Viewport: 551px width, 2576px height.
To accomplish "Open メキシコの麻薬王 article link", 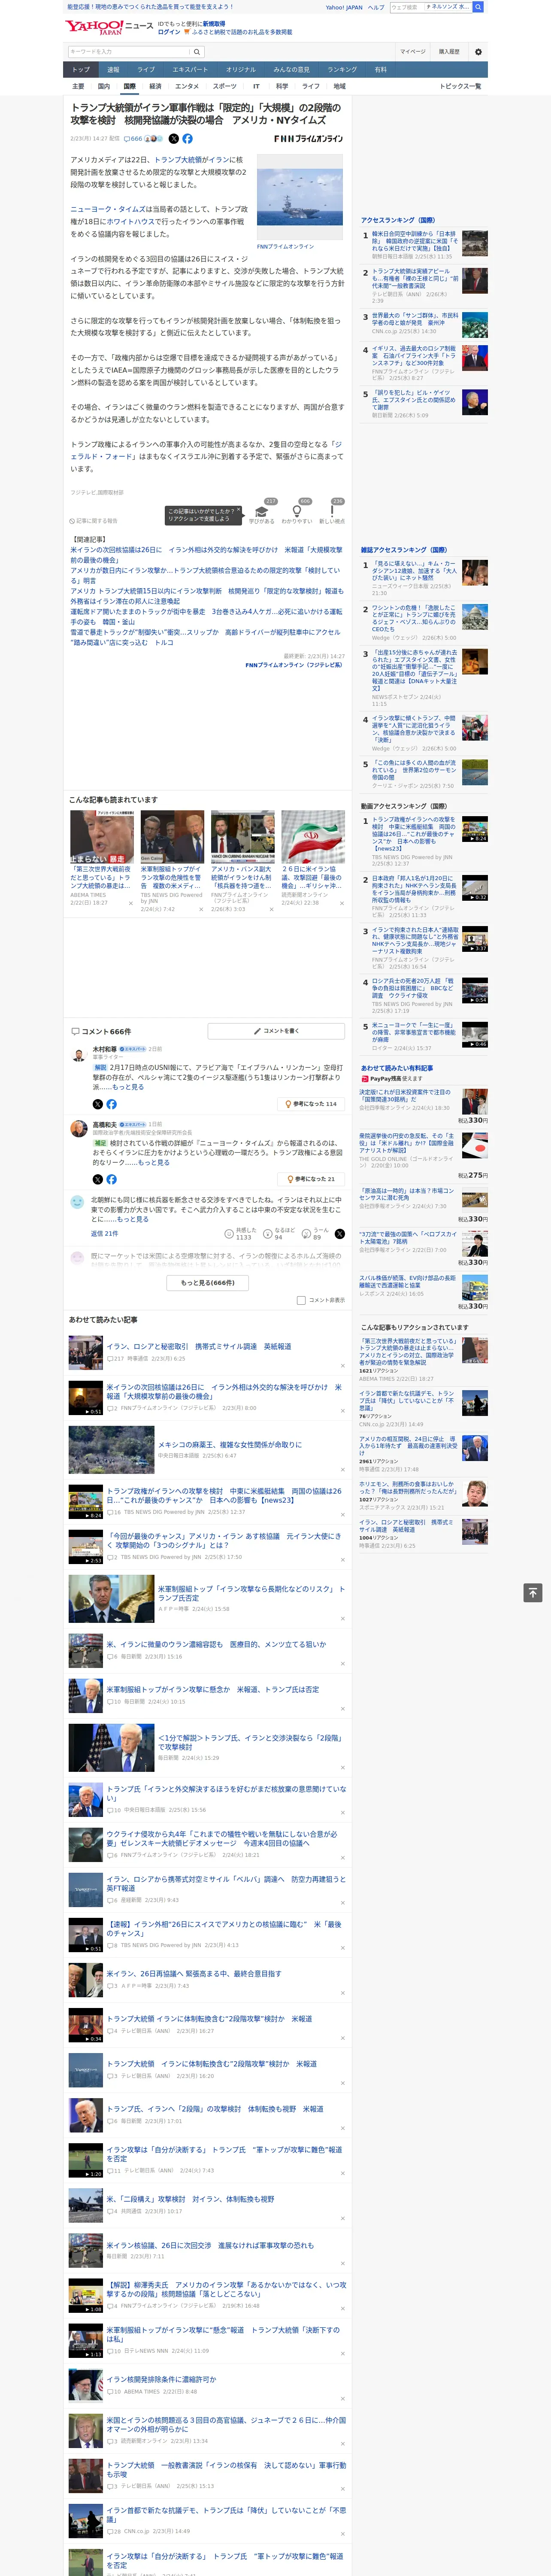I will coord(229,1445).
